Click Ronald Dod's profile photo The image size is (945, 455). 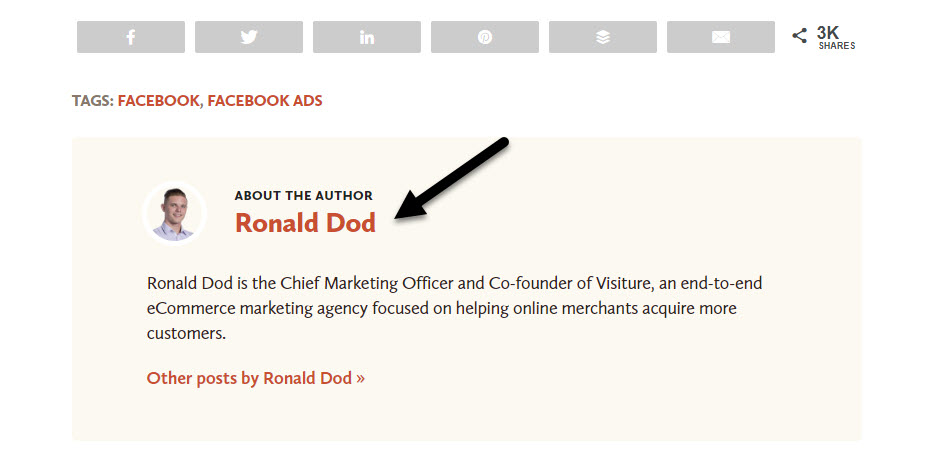tap(174, 213)
